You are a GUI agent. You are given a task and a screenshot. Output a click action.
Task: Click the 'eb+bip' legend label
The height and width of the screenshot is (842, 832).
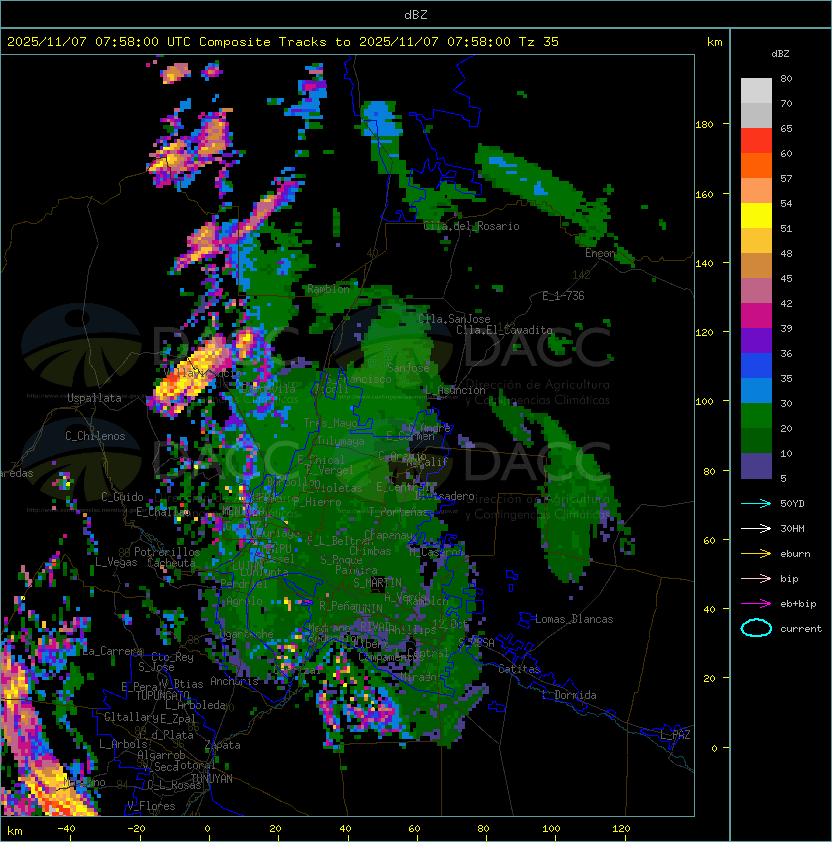tap(798, 604)
